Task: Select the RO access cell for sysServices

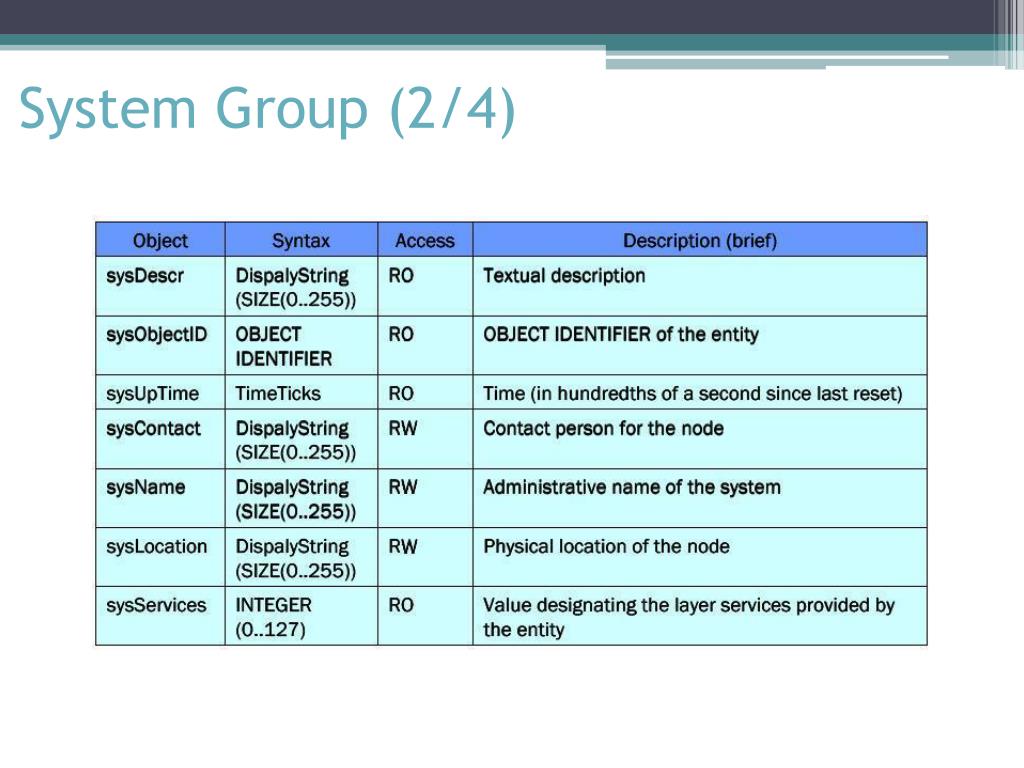Action: click(x=425, y=616)
